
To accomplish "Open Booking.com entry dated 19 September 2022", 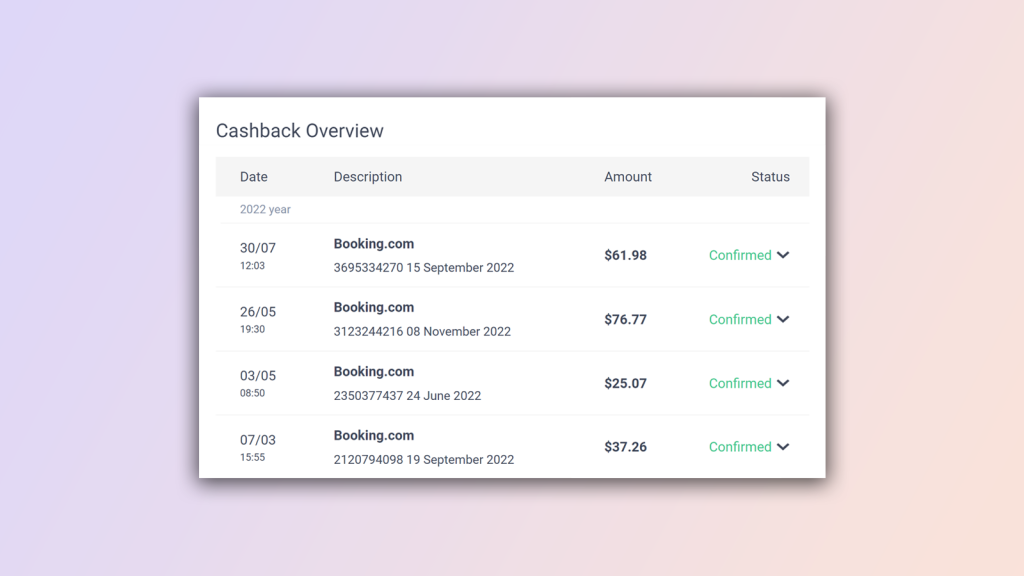I will (424, 447).
